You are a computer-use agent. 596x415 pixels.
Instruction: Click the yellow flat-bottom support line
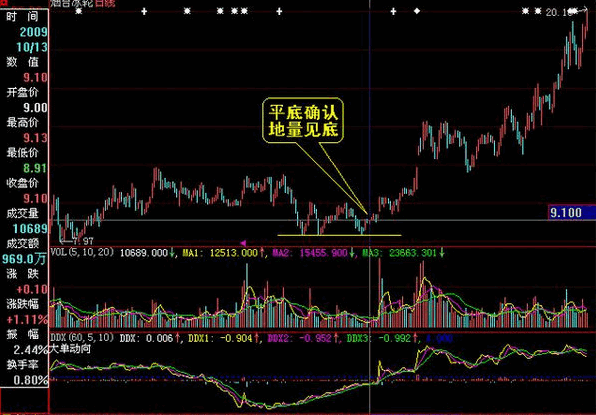point(339,235)
